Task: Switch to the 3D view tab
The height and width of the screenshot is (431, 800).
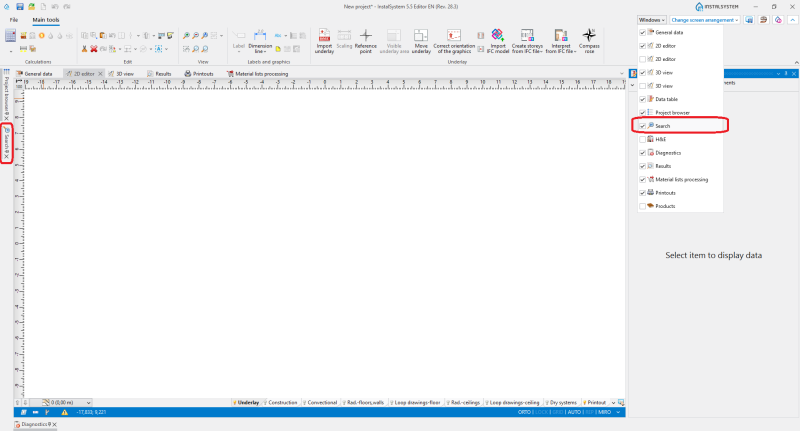Action: (x=120, y=74)
